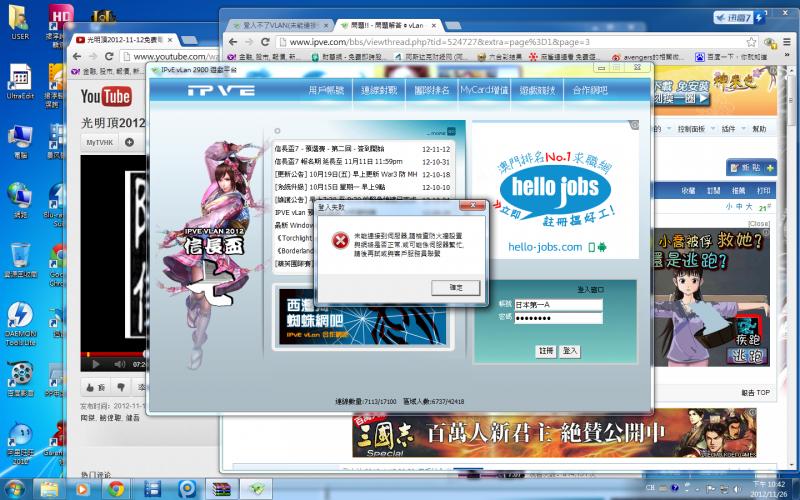This screenshot has height=500, width=800.
Task: Open the 百度一下 bookmark
Action: [730, 57]
